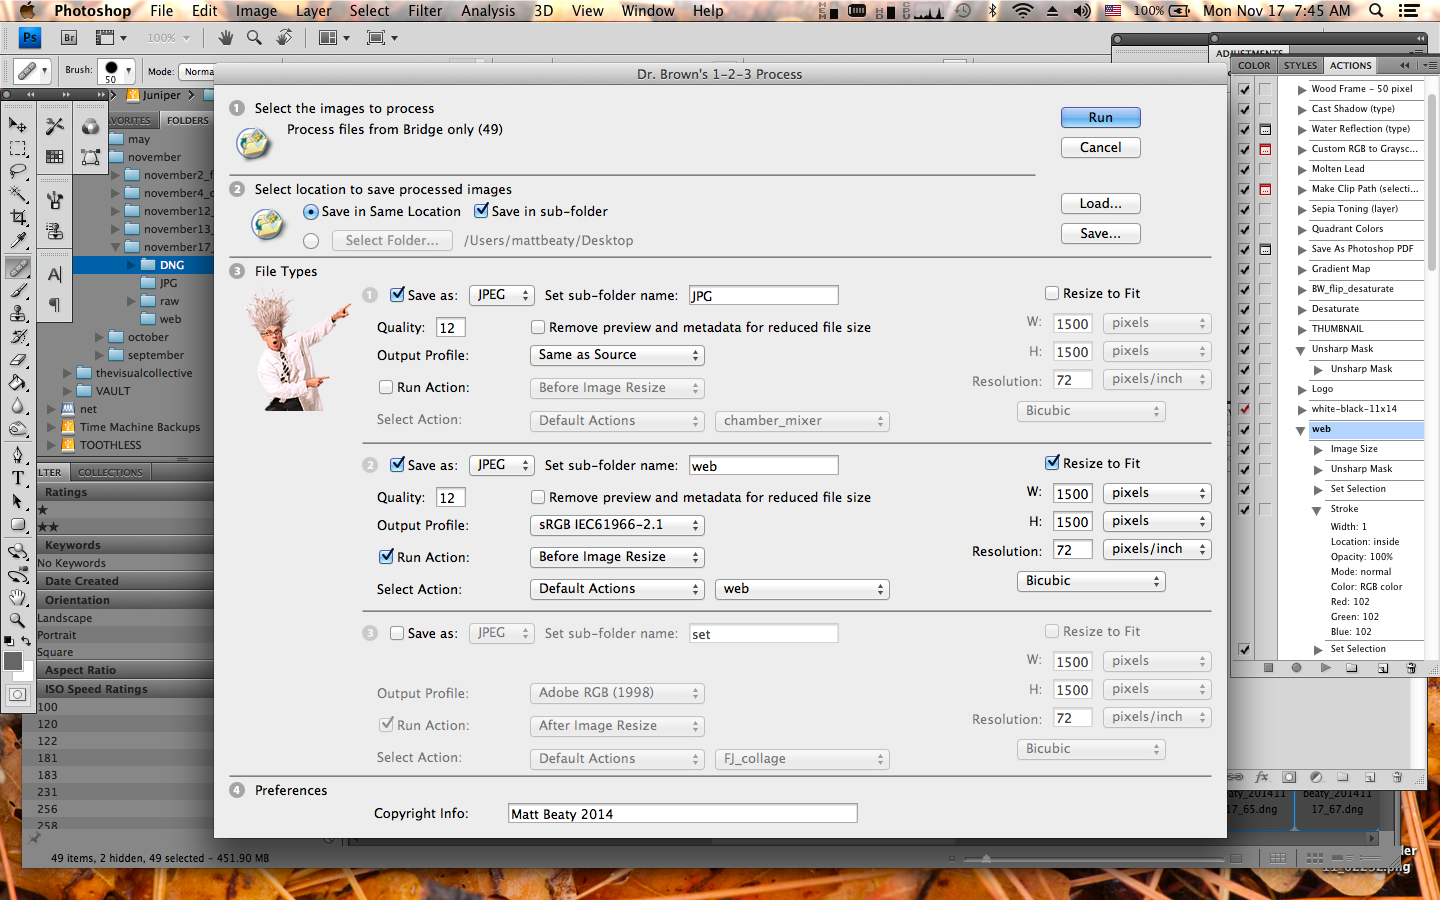1440x900 pixels.
Task: Select the Zoom tool in the toolbox
Action: click(18, 620)
